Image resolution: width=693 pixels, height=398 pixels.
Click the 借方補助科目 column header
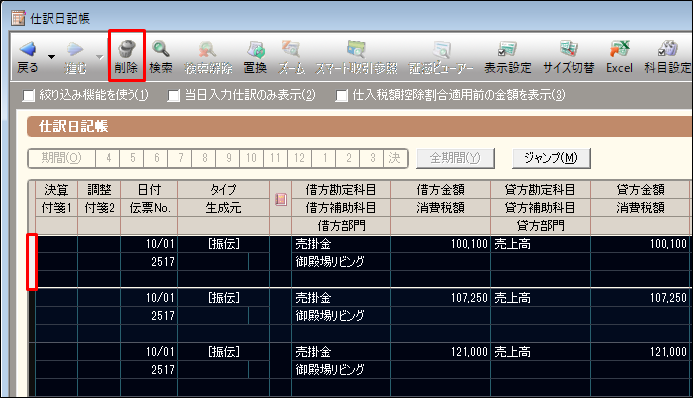(341, 208)
